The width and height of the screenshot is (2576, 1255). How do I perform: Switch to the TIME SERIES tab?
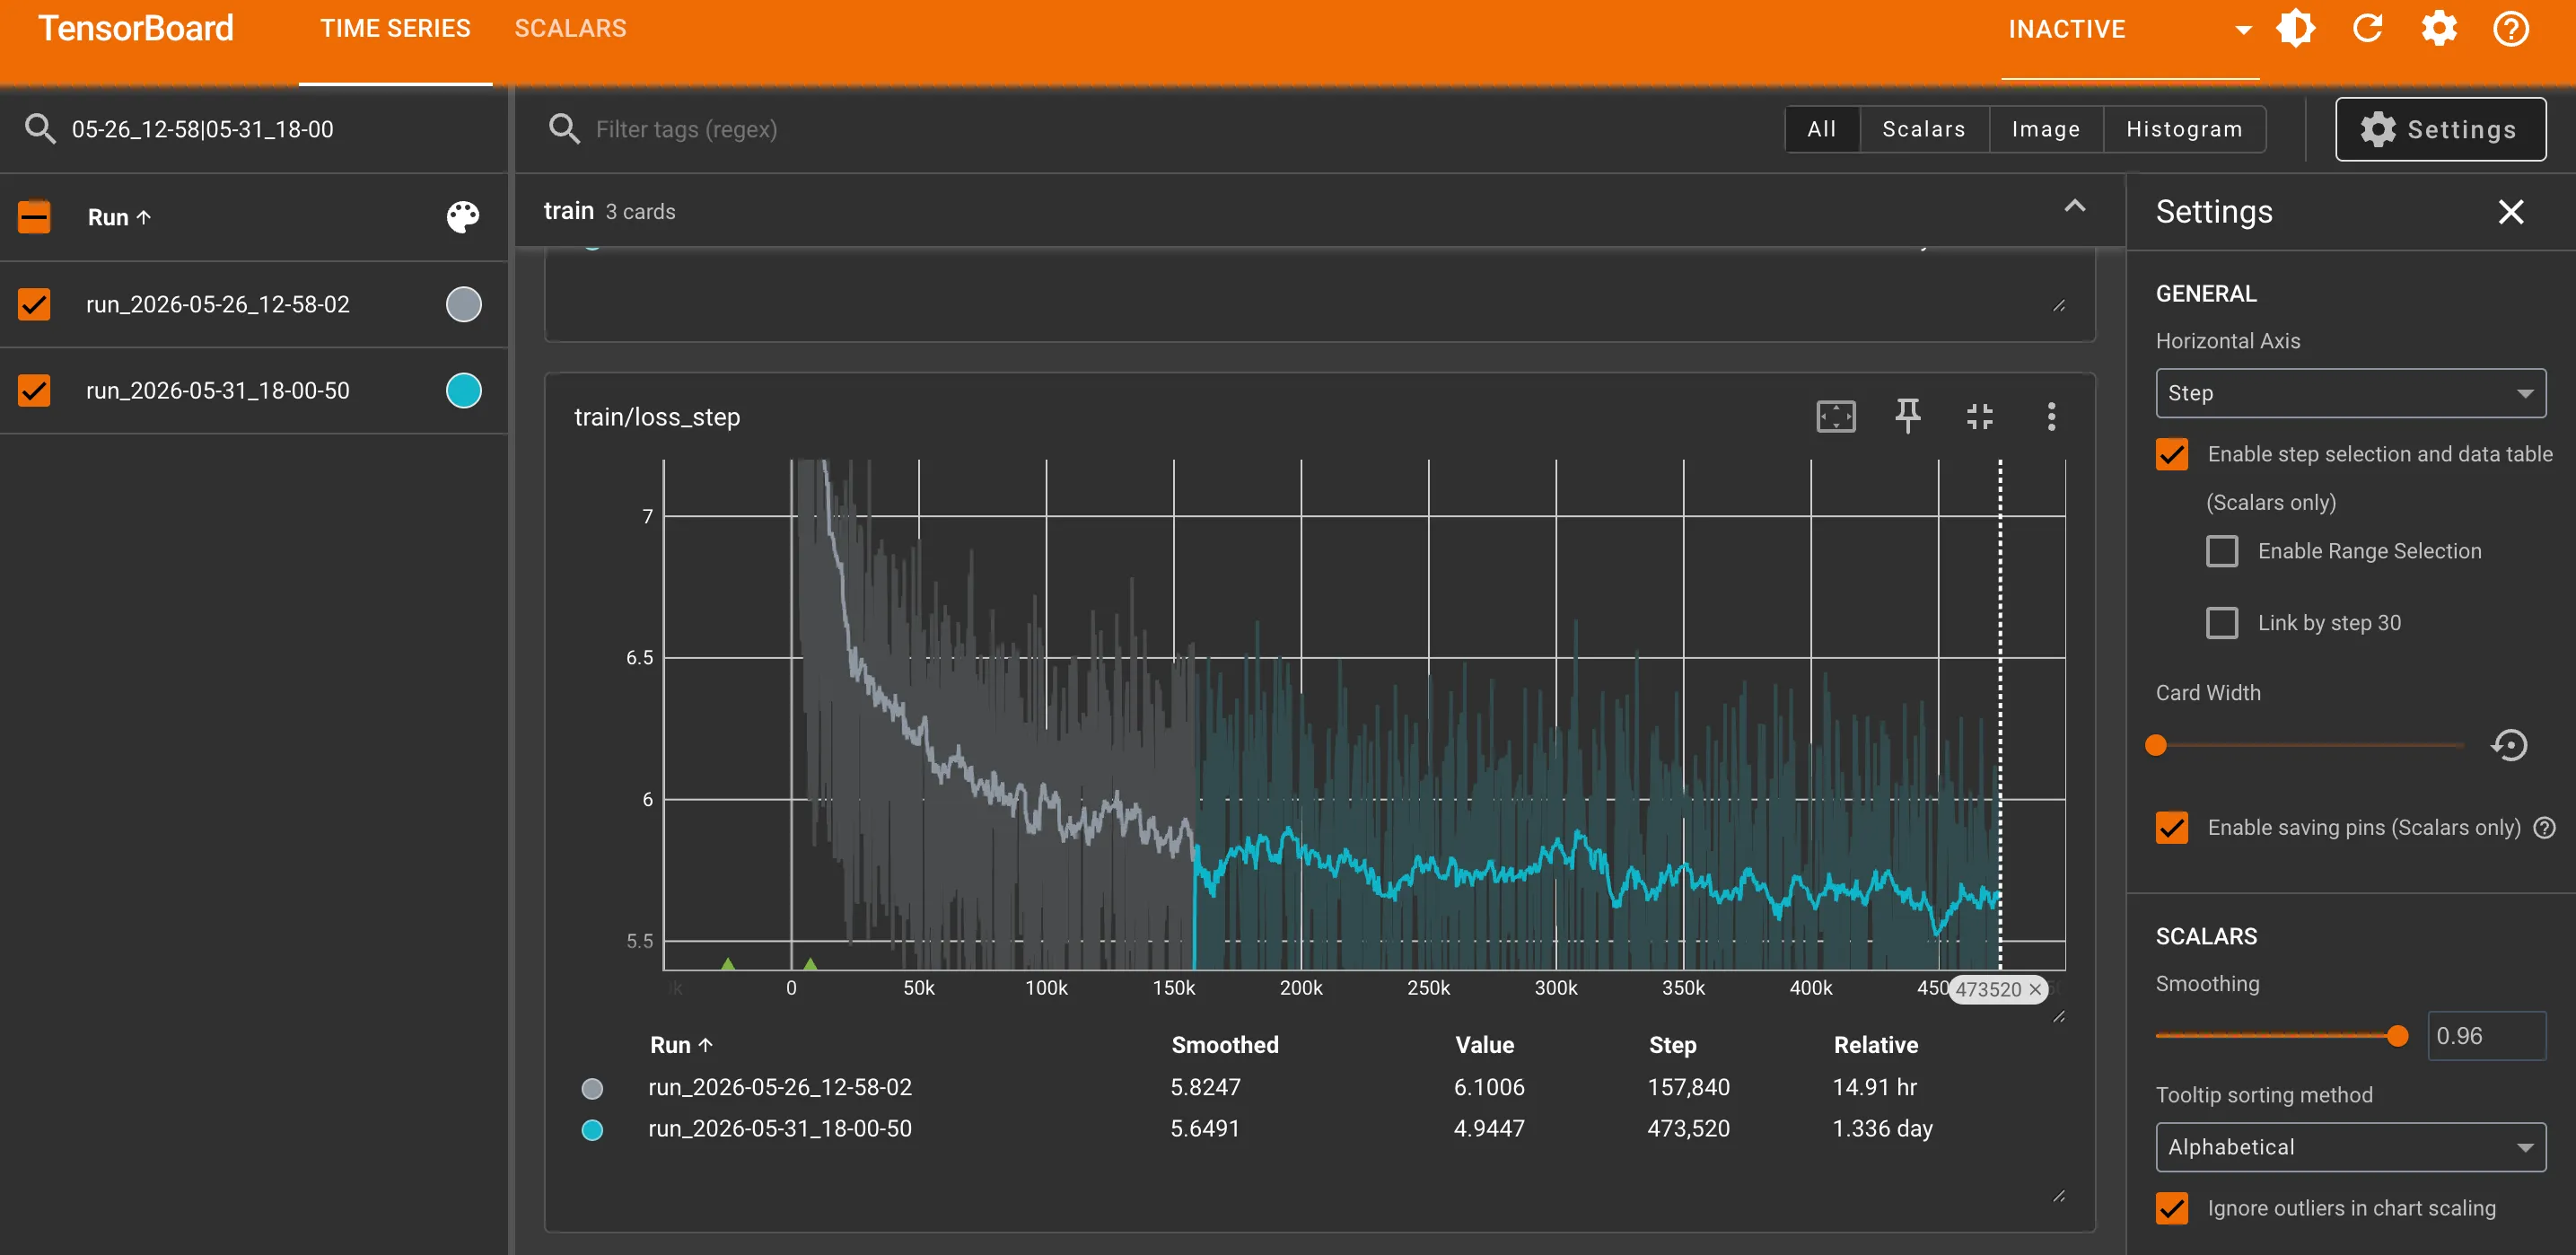[x=395, y=28]
